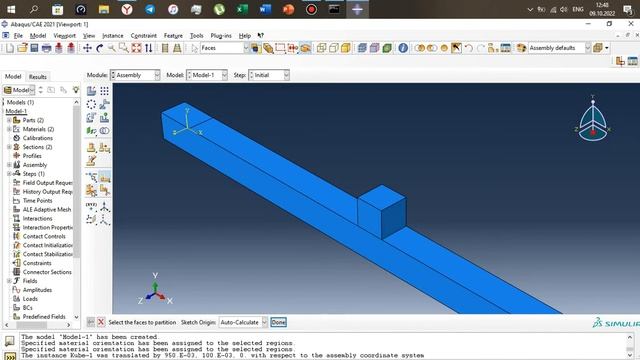The height and width of the screenshot is (360, 640).
Task: Open the File menu
Action: 18,36
